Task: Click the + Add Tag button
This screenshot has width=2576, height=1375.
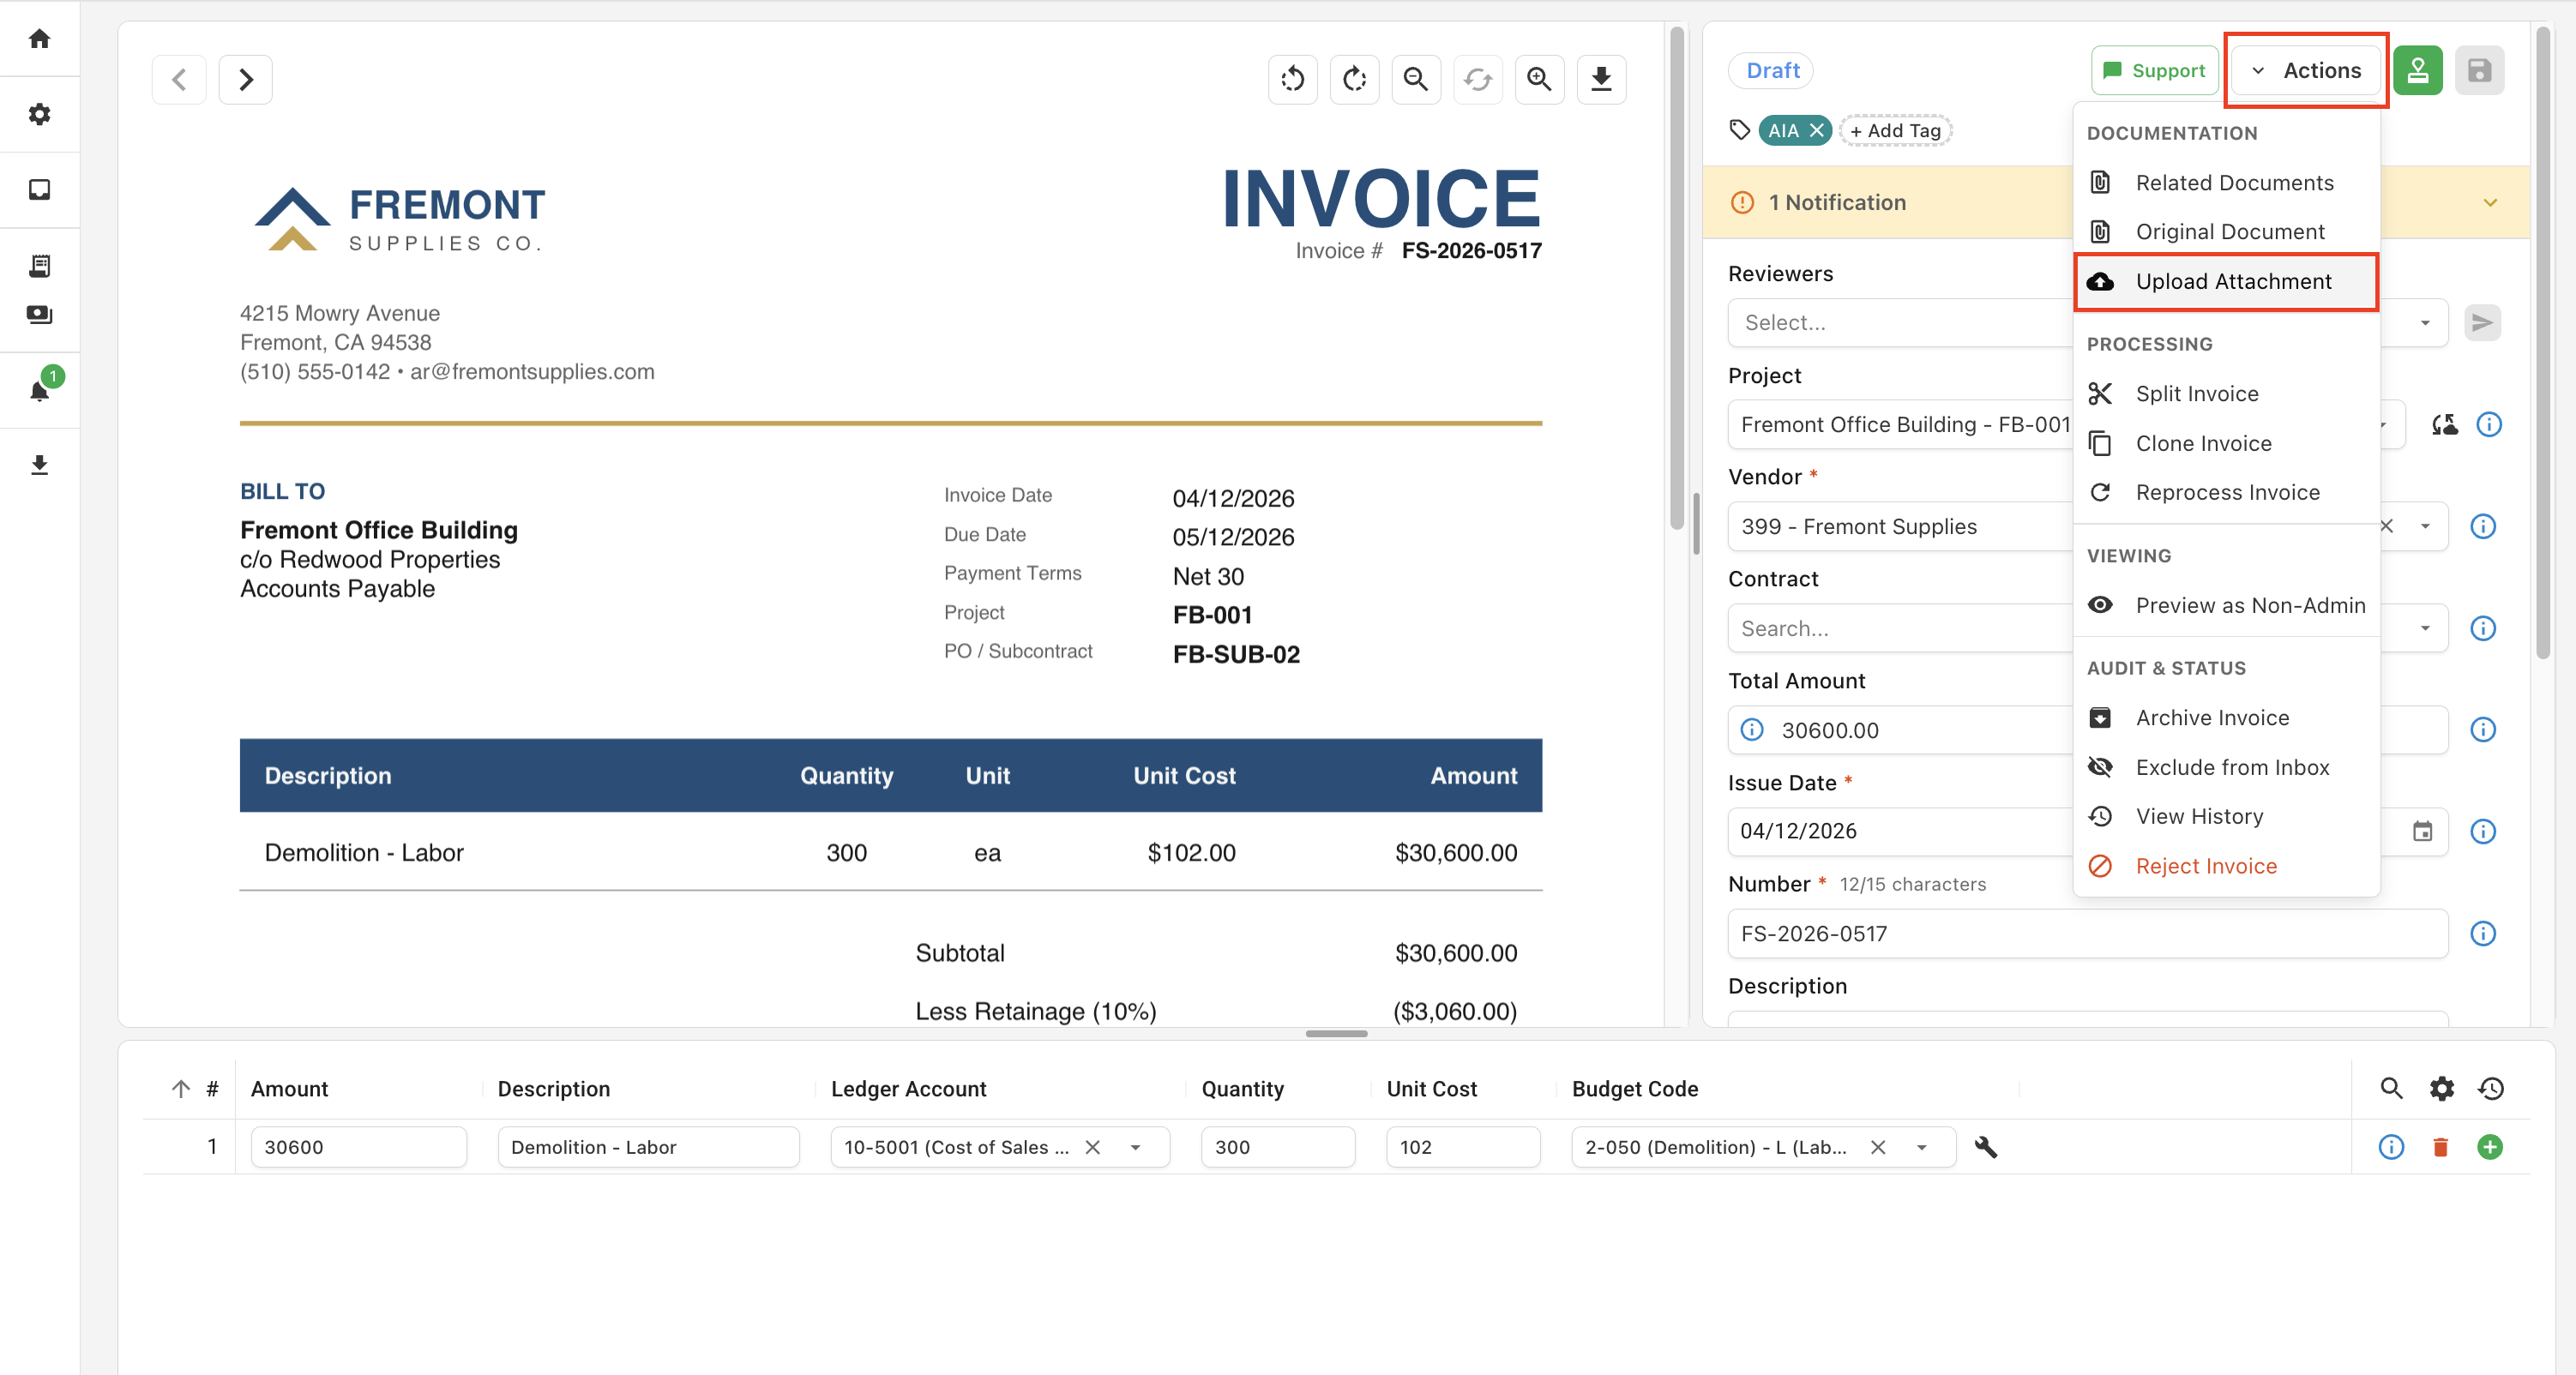Action: (1895, 130)
